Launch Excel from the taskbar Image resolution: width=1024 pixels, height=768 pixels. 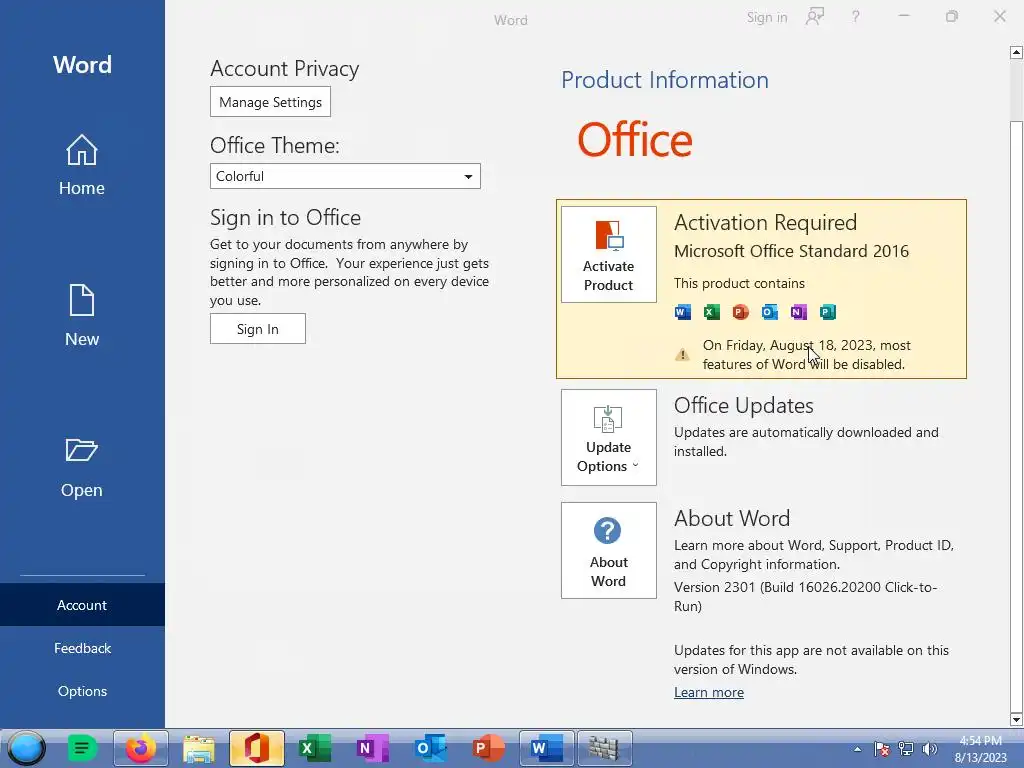click(x=314, y=748)
